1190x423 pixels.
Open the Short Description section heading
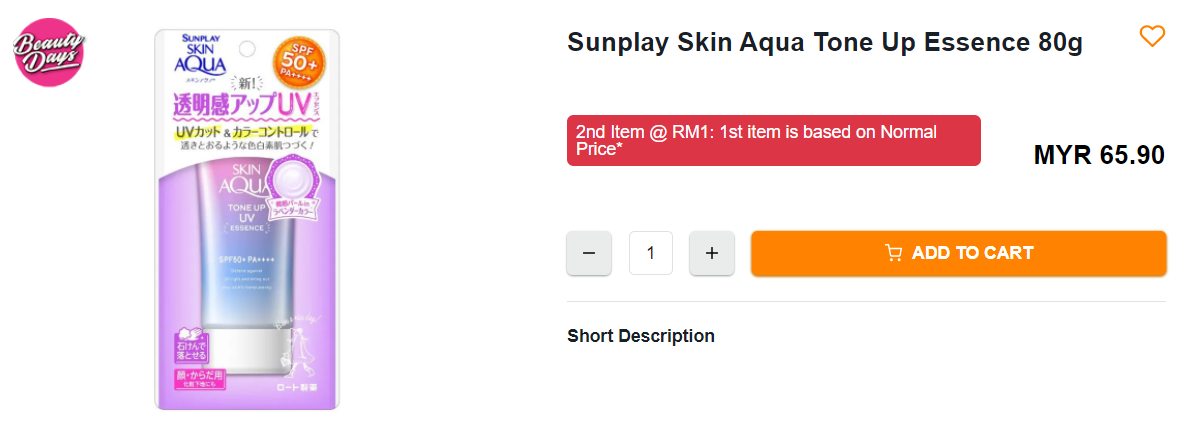coord(640,336)
